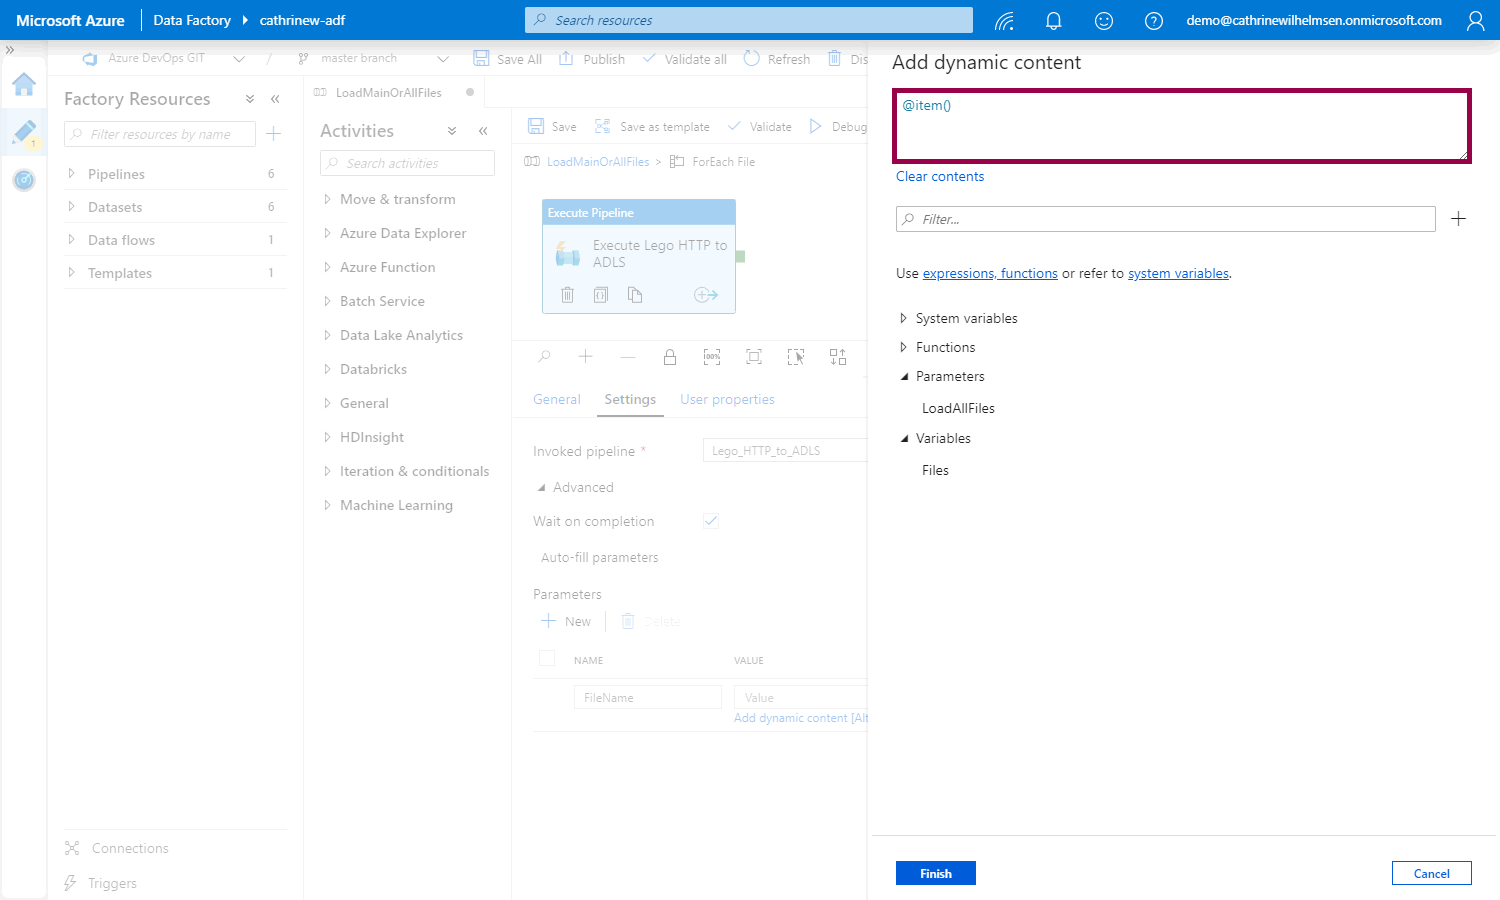Click the plus icon beside Filter box
The height and width of the screenshot is (900, 1500).
(x=1458, y=219)
